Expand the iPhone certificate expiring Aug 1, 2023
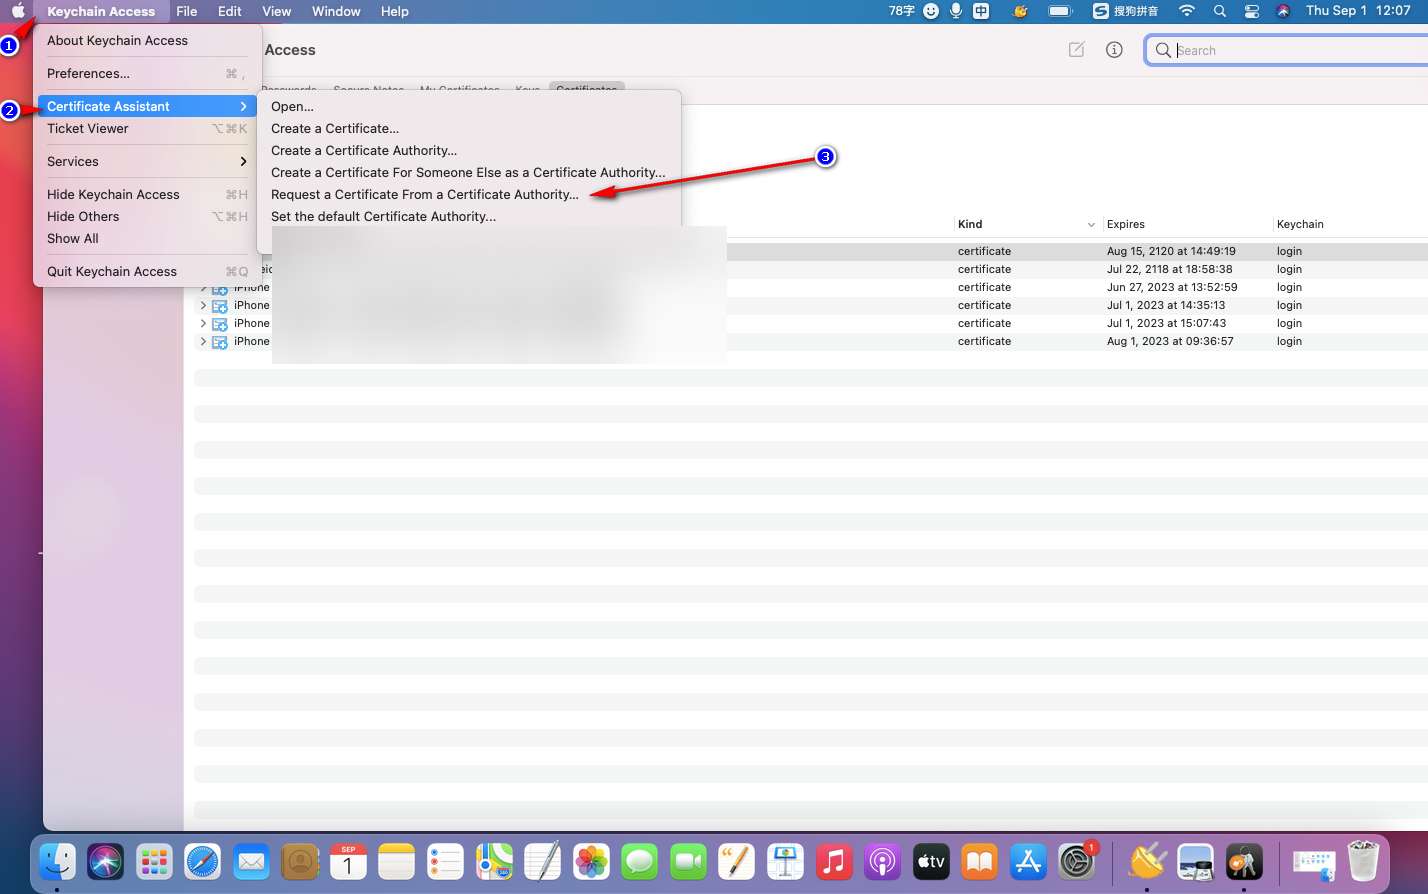Viewport: 1428px width, 894px height. point(203,341)
